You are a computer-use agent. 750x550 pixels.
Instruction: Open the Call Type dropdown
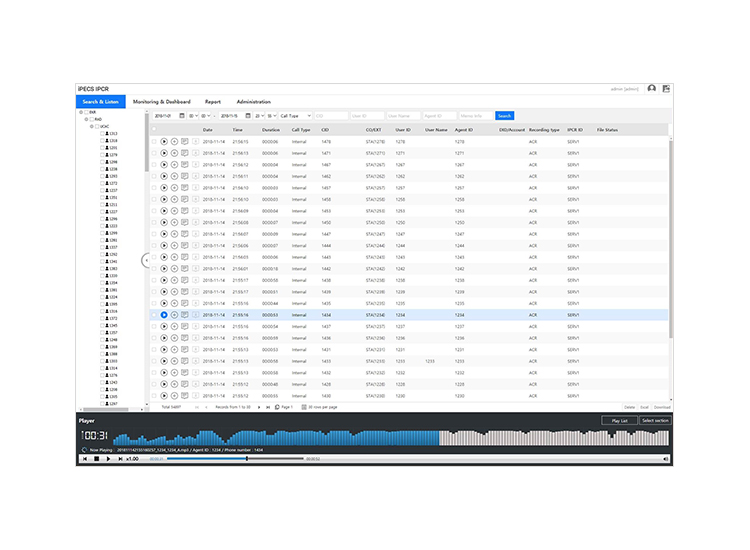pyautogui.click(x=296, y=116)
